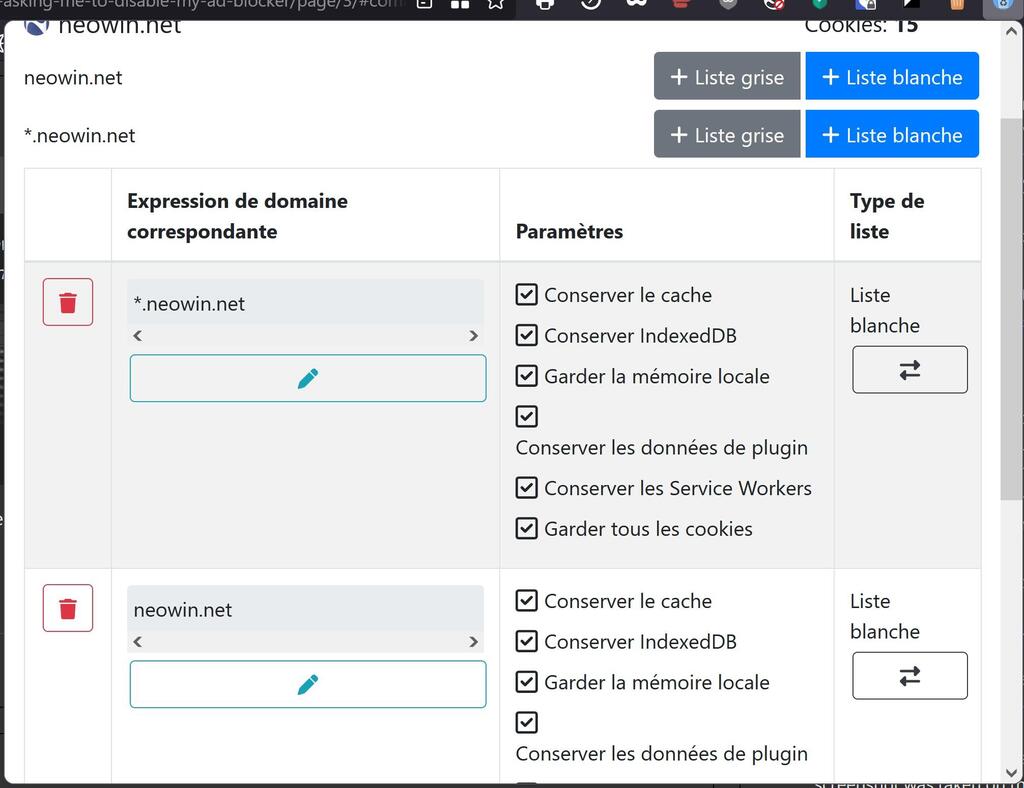Viewport: 1024px width, 788px height.
Task: Add neowin.net to Liste grise
Action: tap(727, 76)
